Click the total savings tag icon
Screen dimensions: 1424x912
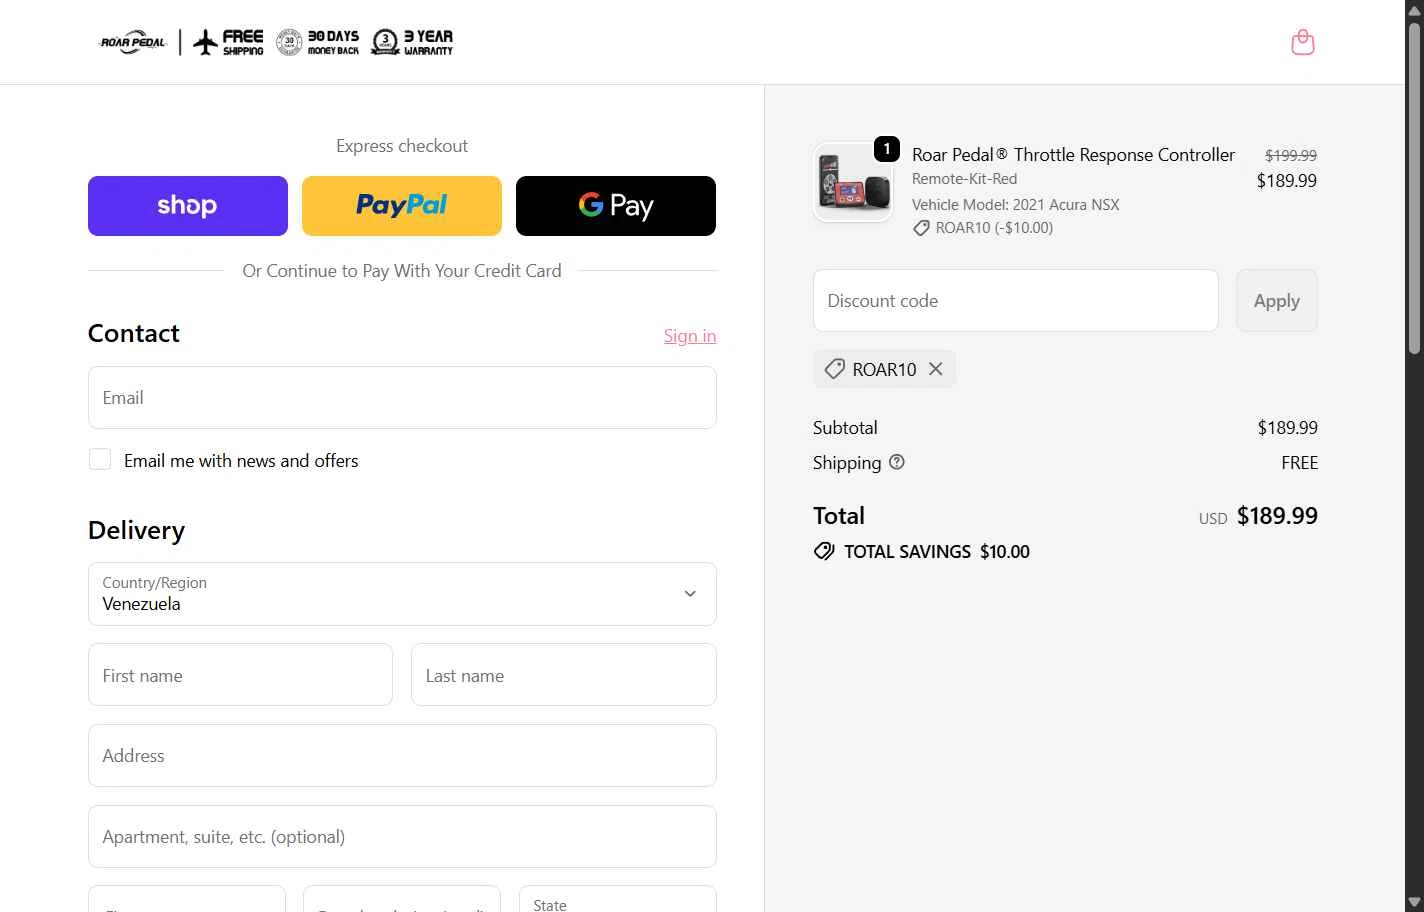pyautogui.click(x=824, y=551)
